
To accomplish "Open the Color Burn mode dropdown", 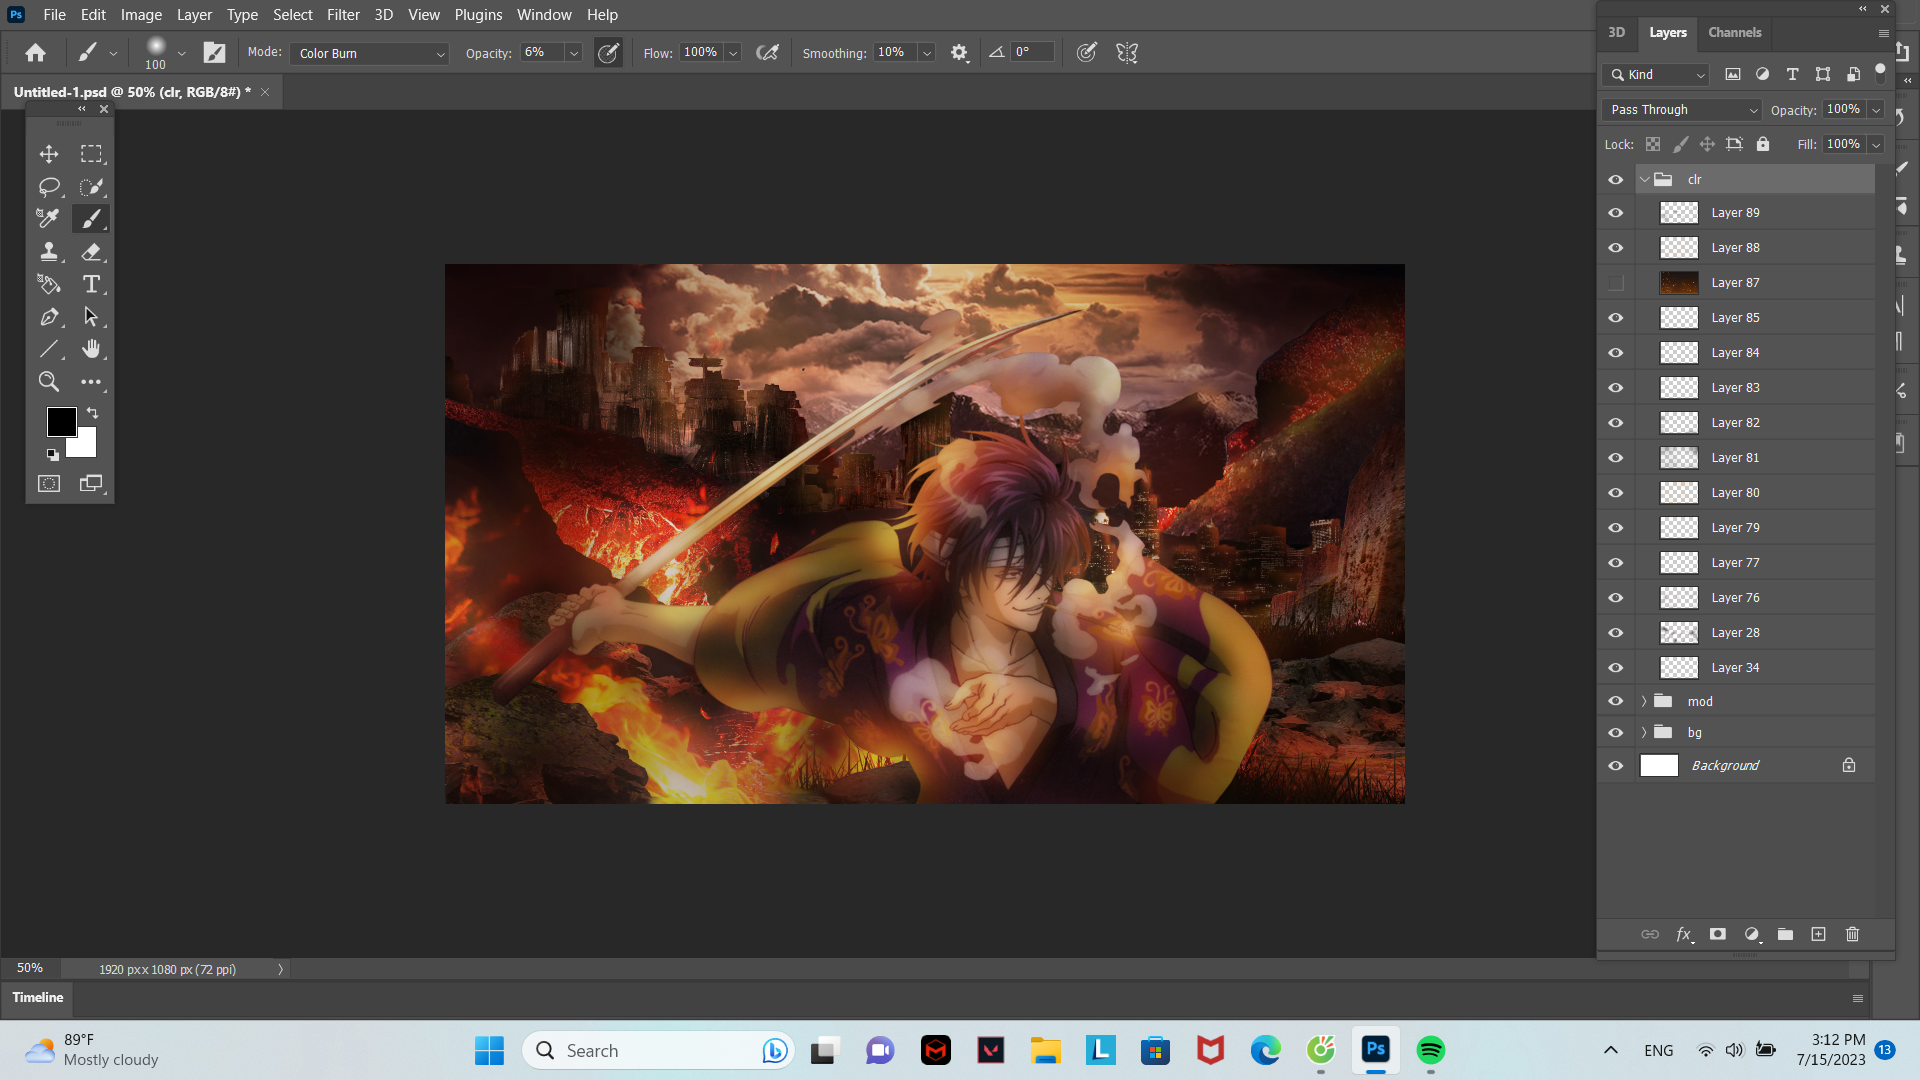I will click(370, 53).
